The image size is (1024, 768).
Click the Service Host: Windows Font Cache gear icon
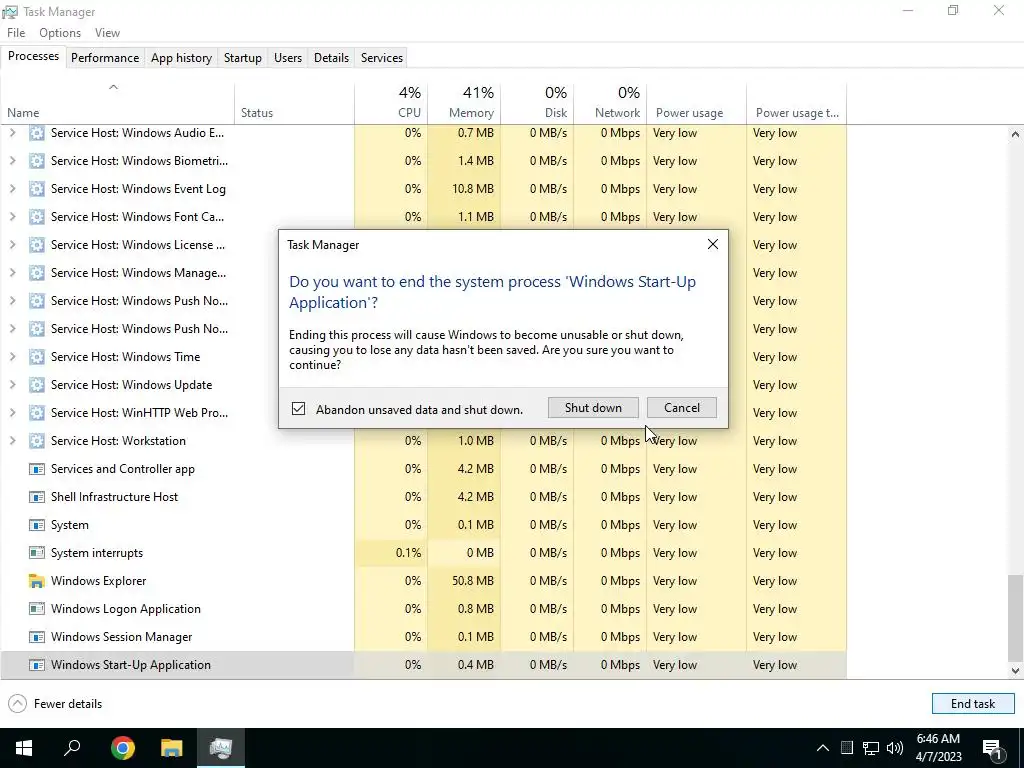pyautogui.click(x=37, y=217)
